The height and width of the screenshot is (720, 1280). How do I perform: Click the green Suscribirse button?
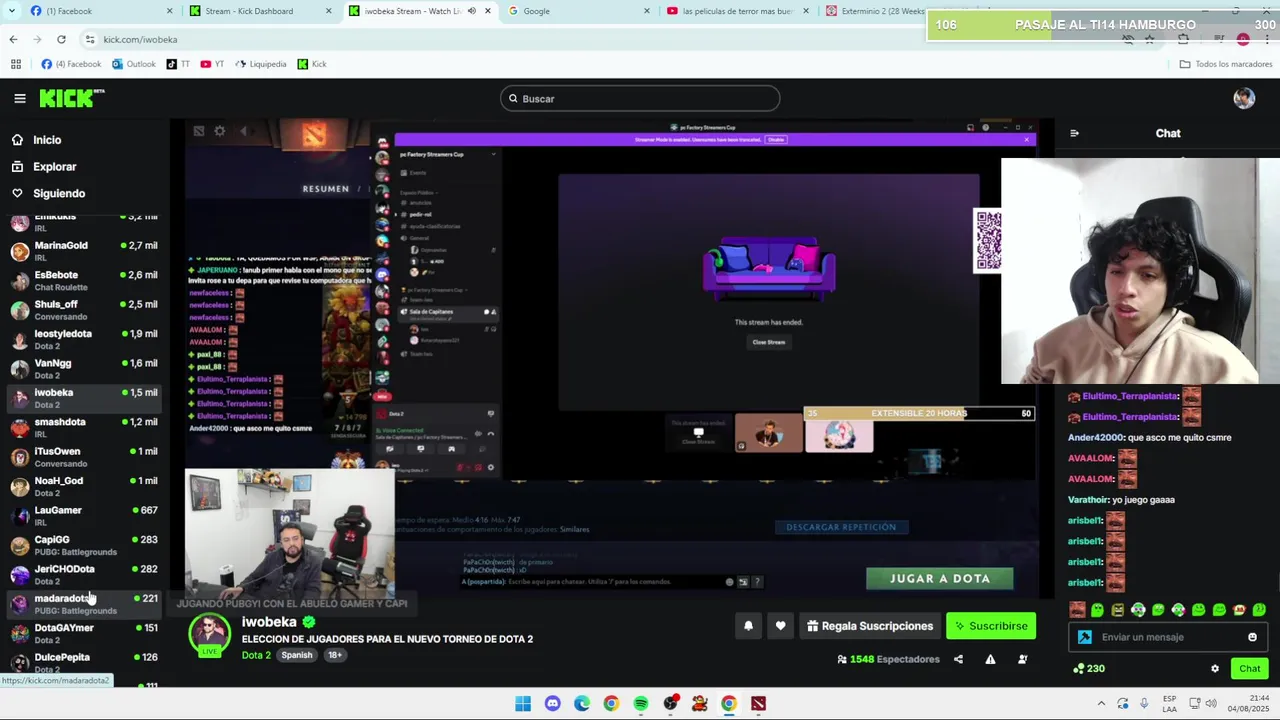[991, 626]
